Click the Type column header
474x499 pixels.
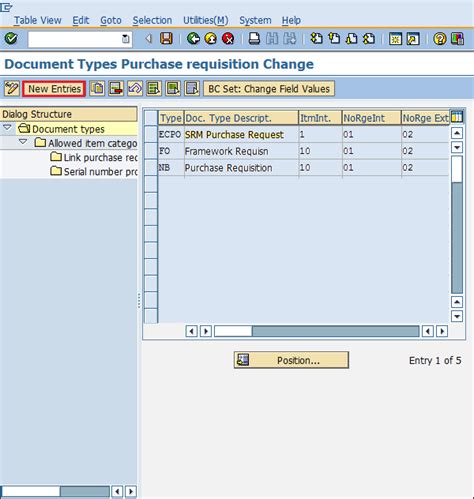[x=171, y=118]
